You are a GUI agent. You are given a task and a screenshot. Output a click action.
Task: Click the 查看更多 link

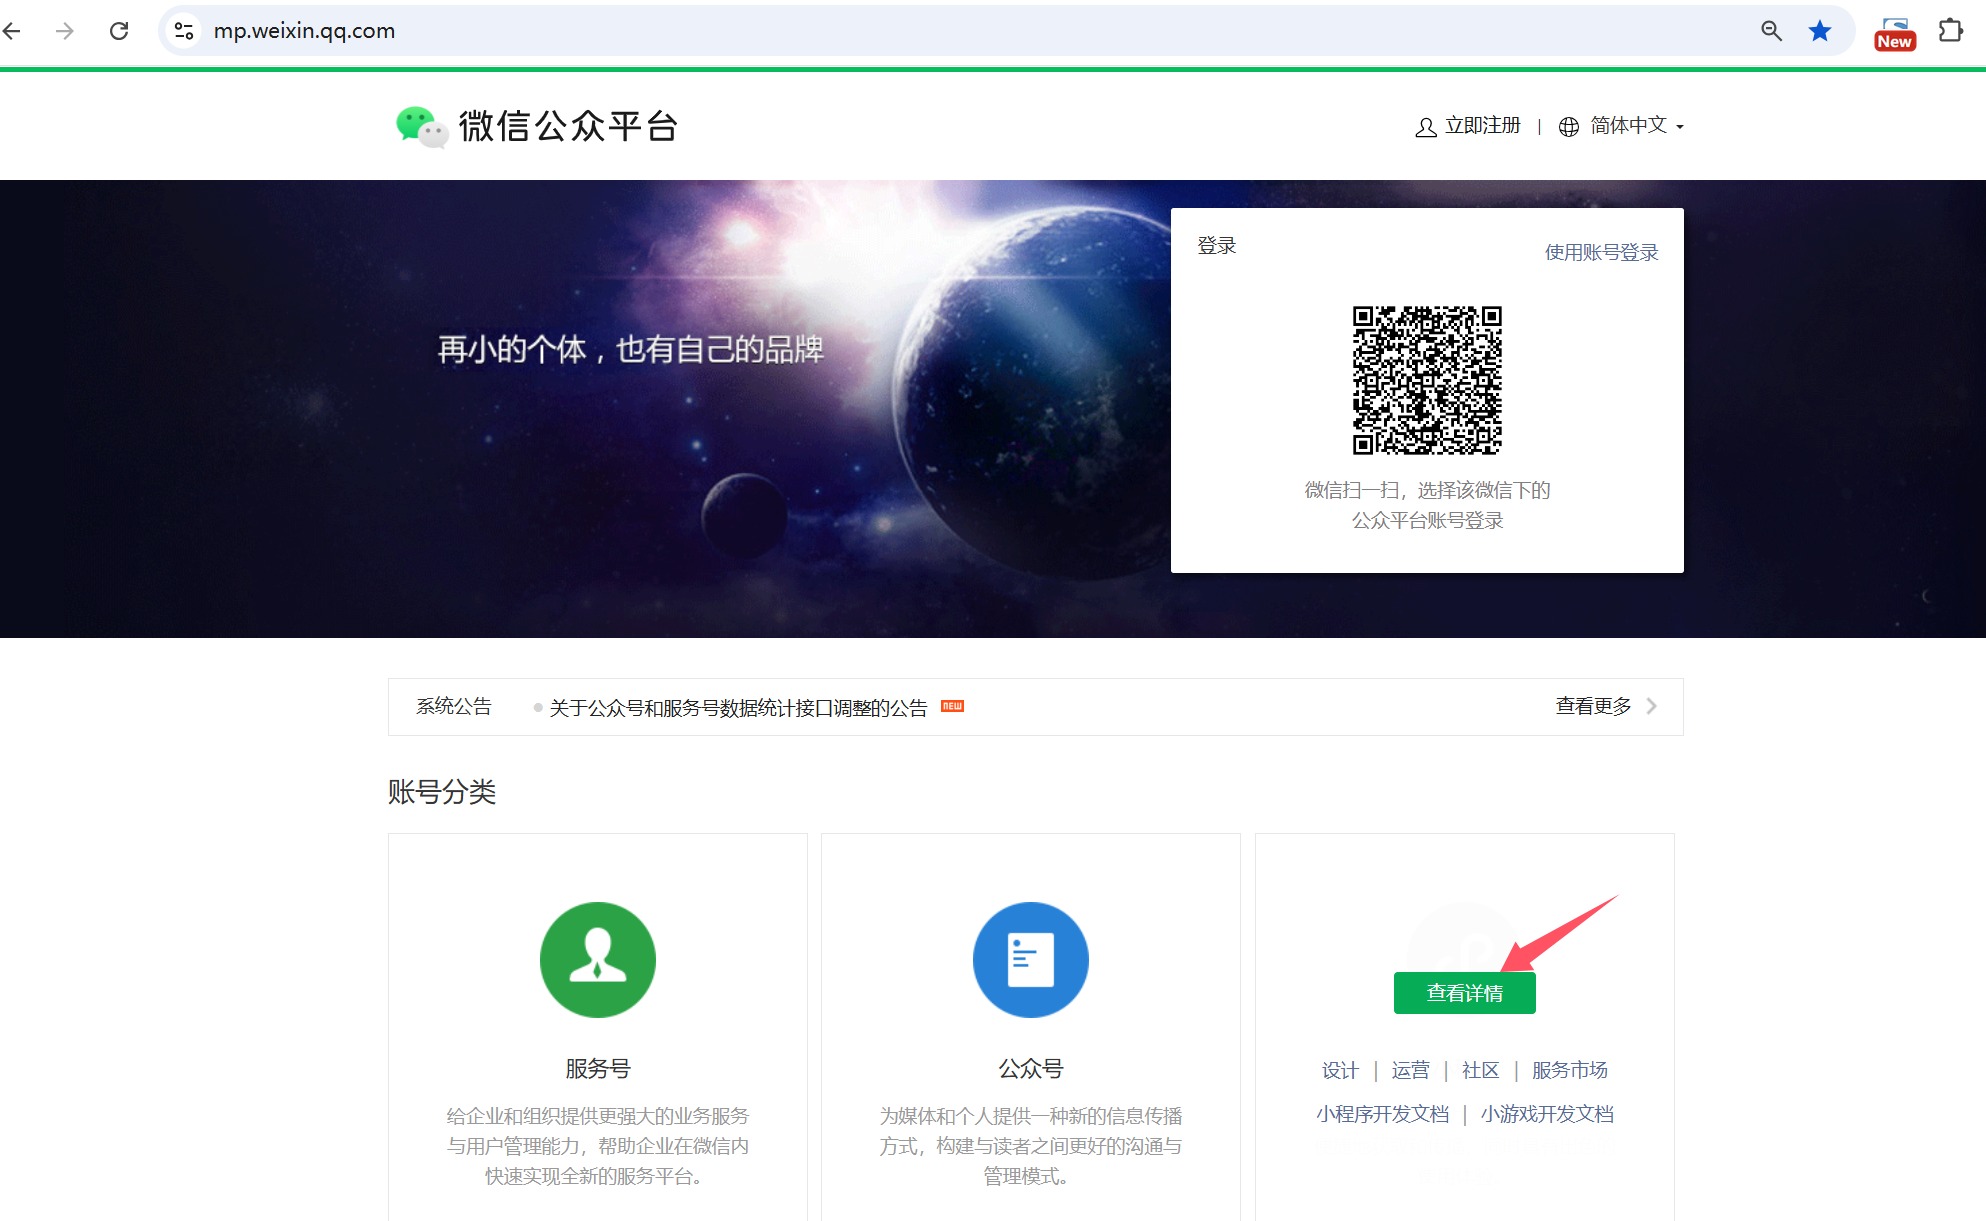[x=1593, y=706]
